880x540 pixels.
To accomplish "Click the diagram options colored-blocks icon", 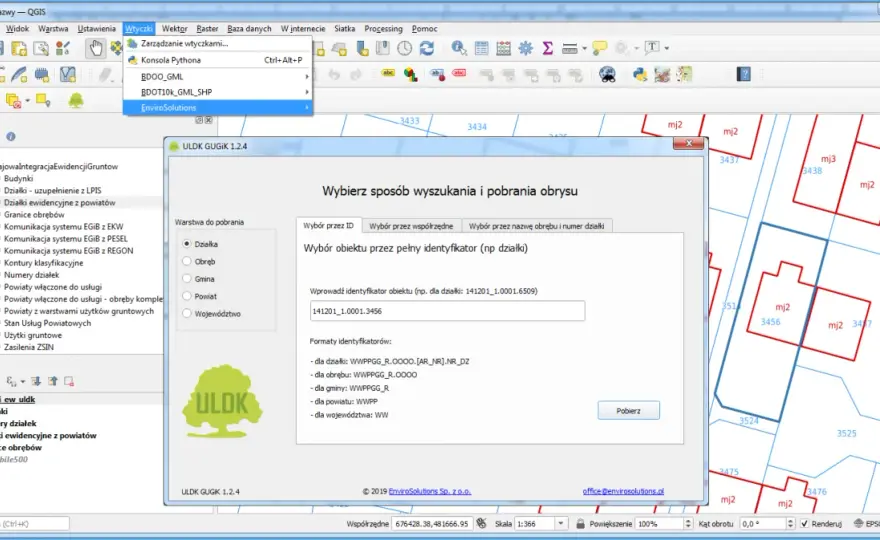I will click(x=411, y=74).
